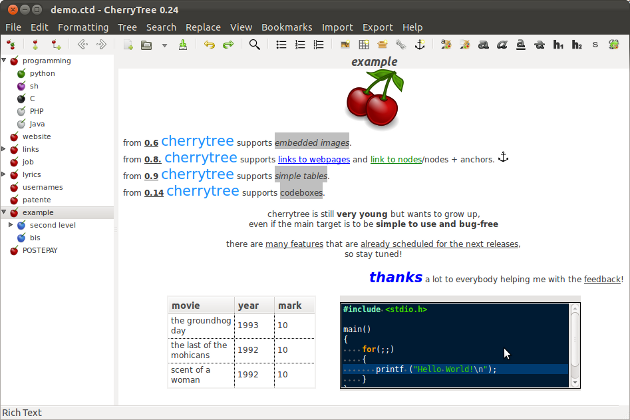
Task: Collapse the programming tree node
Action: click(4, 61)
